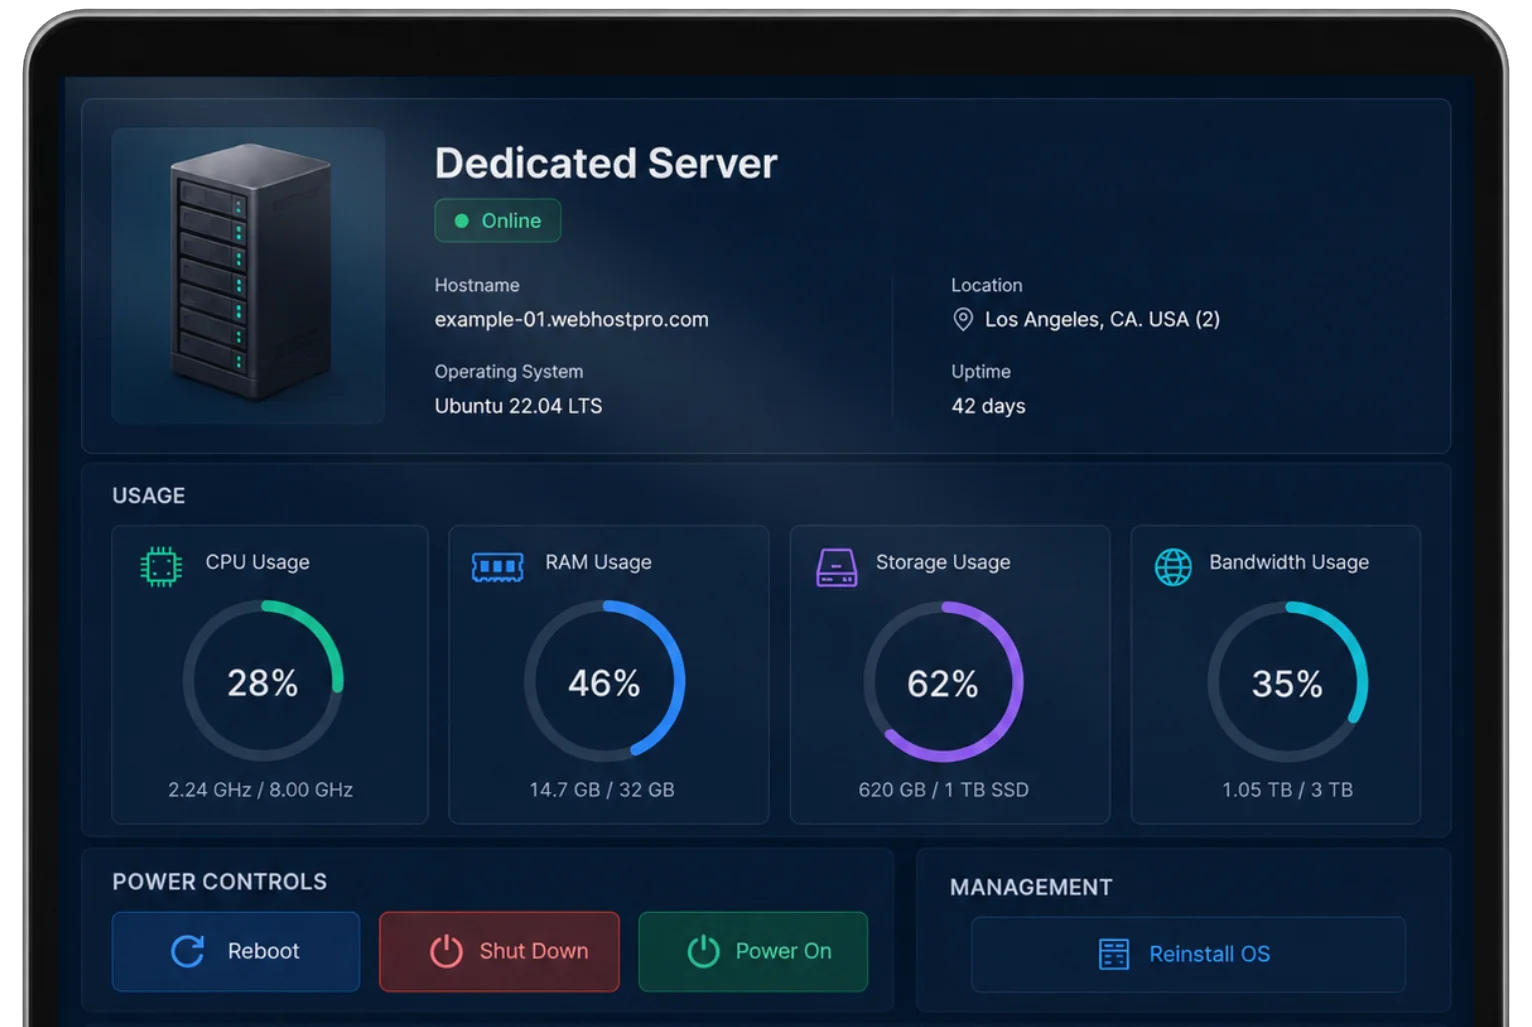Click the Ubuntu 22.04 LTS value
Viewport: 1532px width, 1027px height.
518,406
